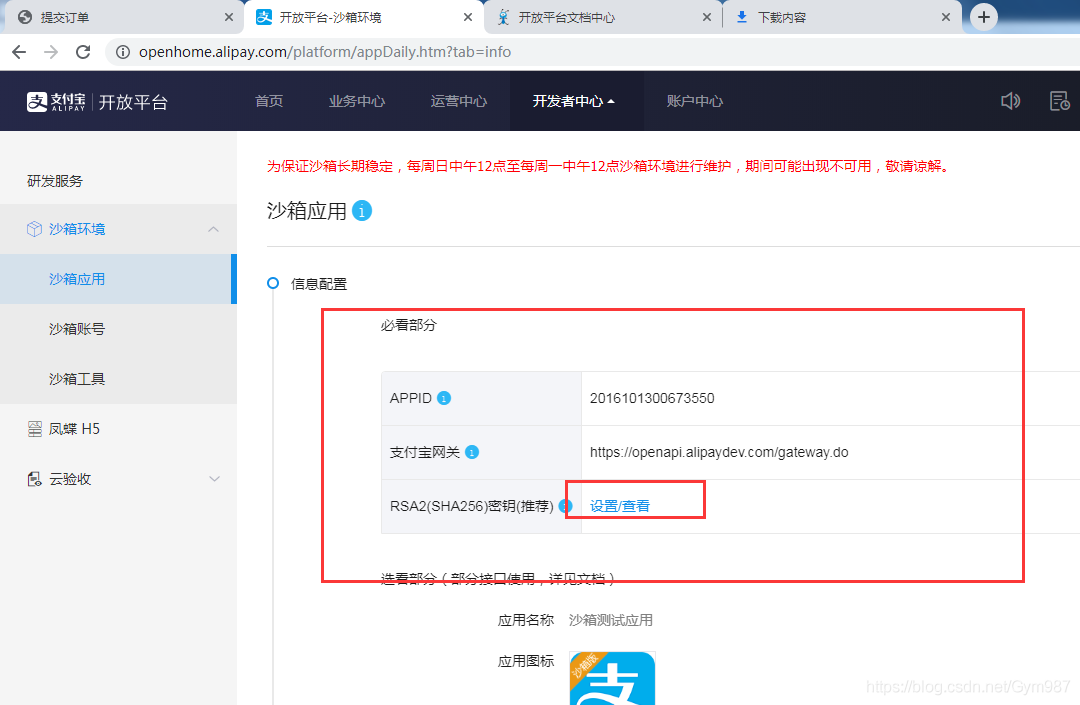Click the browser forward arrow
The image size is (1080, 705).
click(x=51, y=52)
